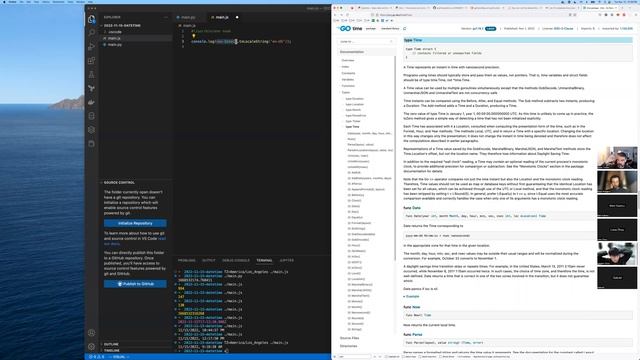
Task: Click top video call participant thumbnail
Action: 617,158
